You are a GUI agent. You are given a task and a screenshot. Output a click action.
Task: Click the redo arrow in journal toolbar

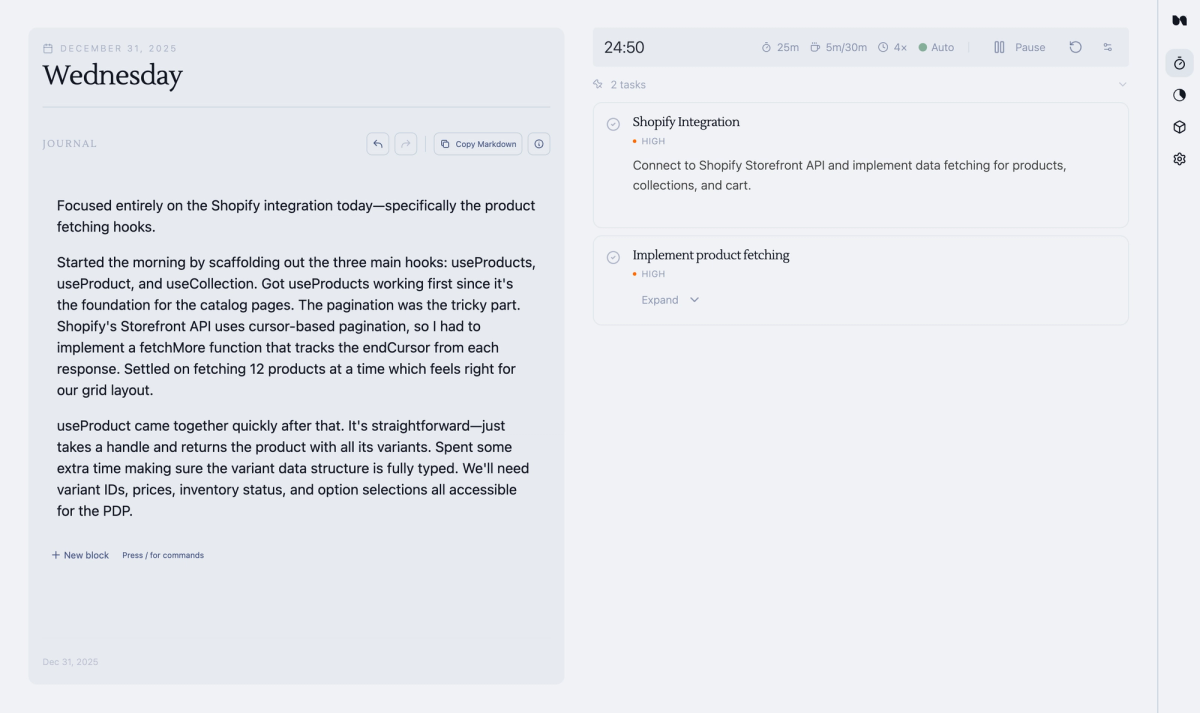pos(406,144)
